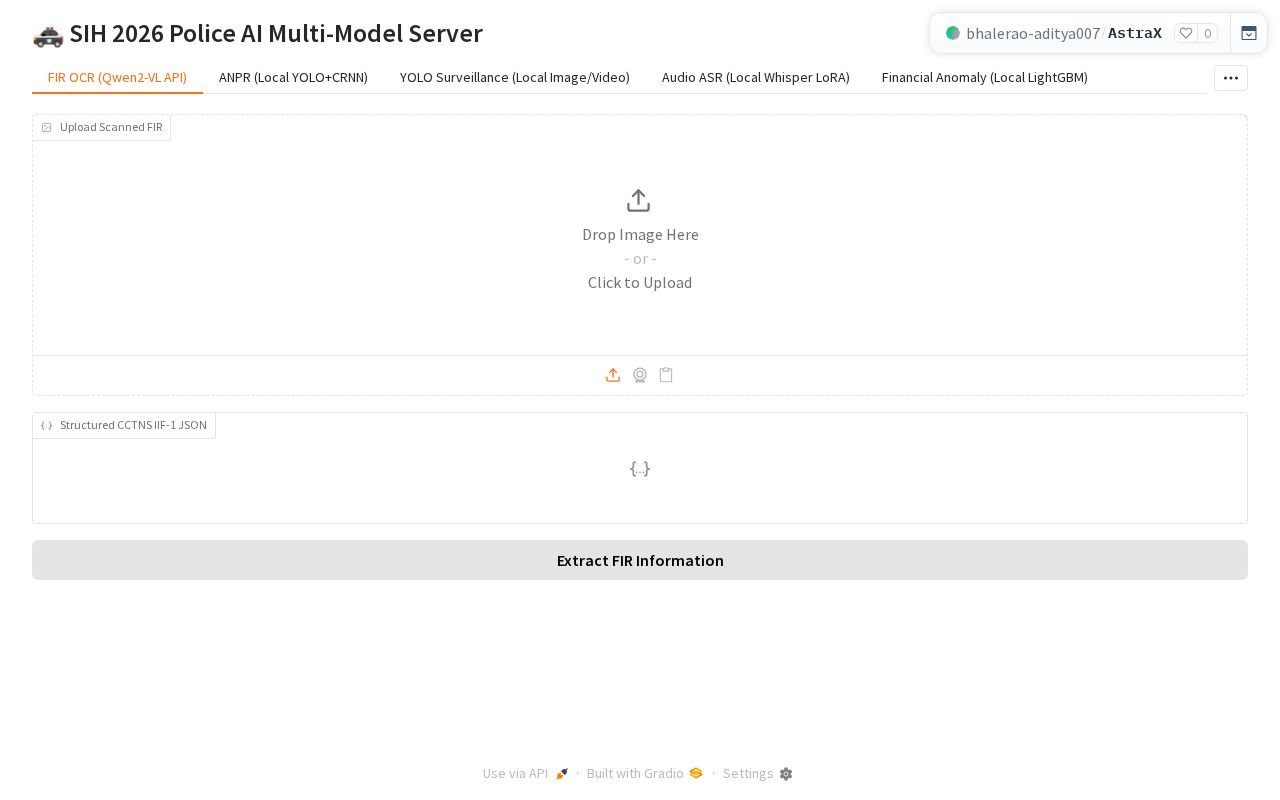Open the Settings link in footer
Screen dimensions: 1280x800
click(x=758, y=774)
